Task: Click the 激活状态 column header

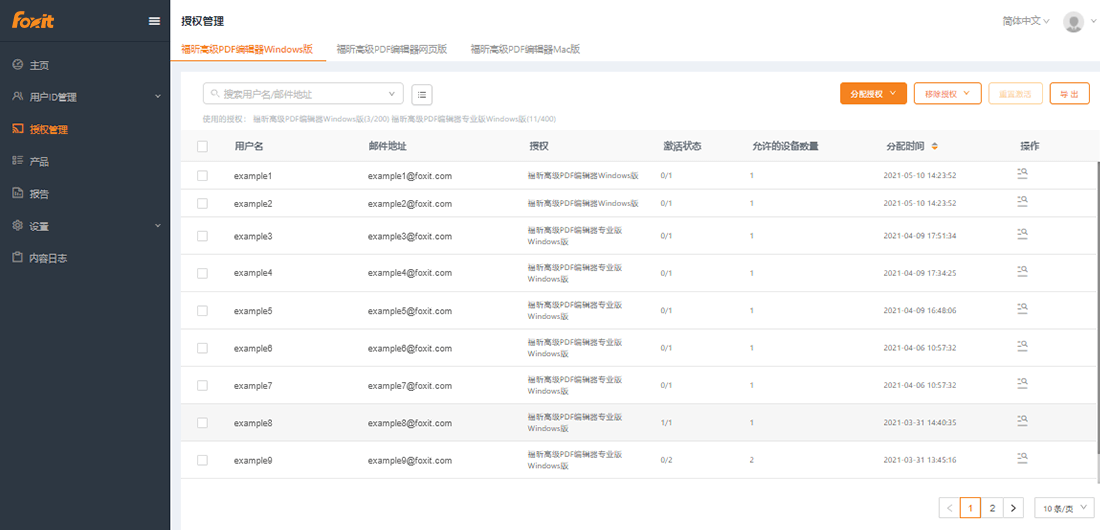Action: [x=682, y=147]
